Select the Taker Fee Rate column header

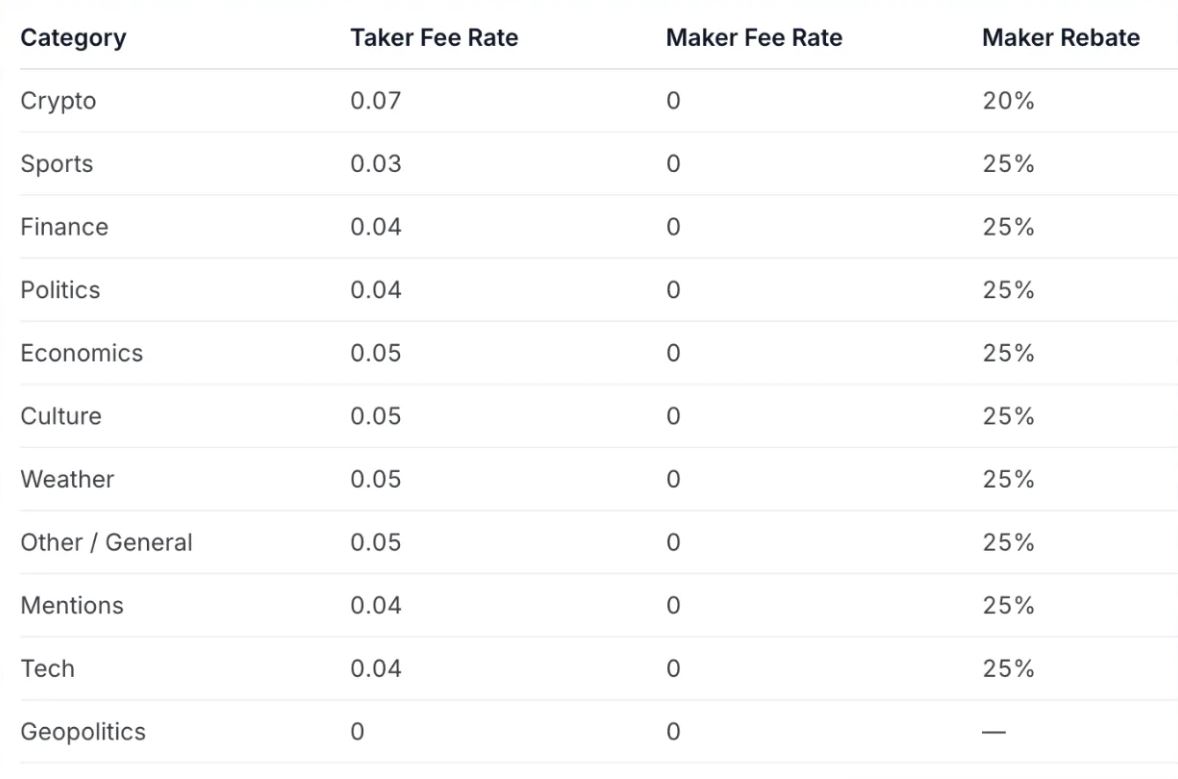pos(434,38)
